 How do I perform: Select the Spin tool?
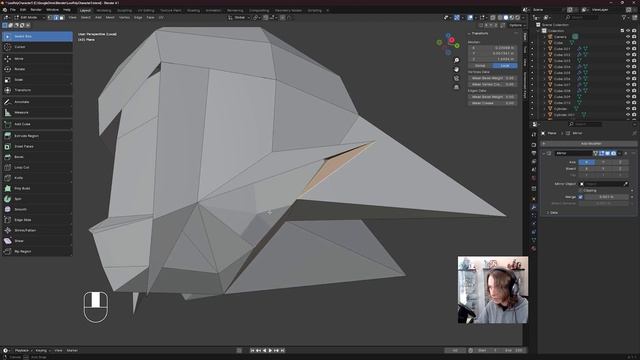pyautogui.click(x=37, y=199)
